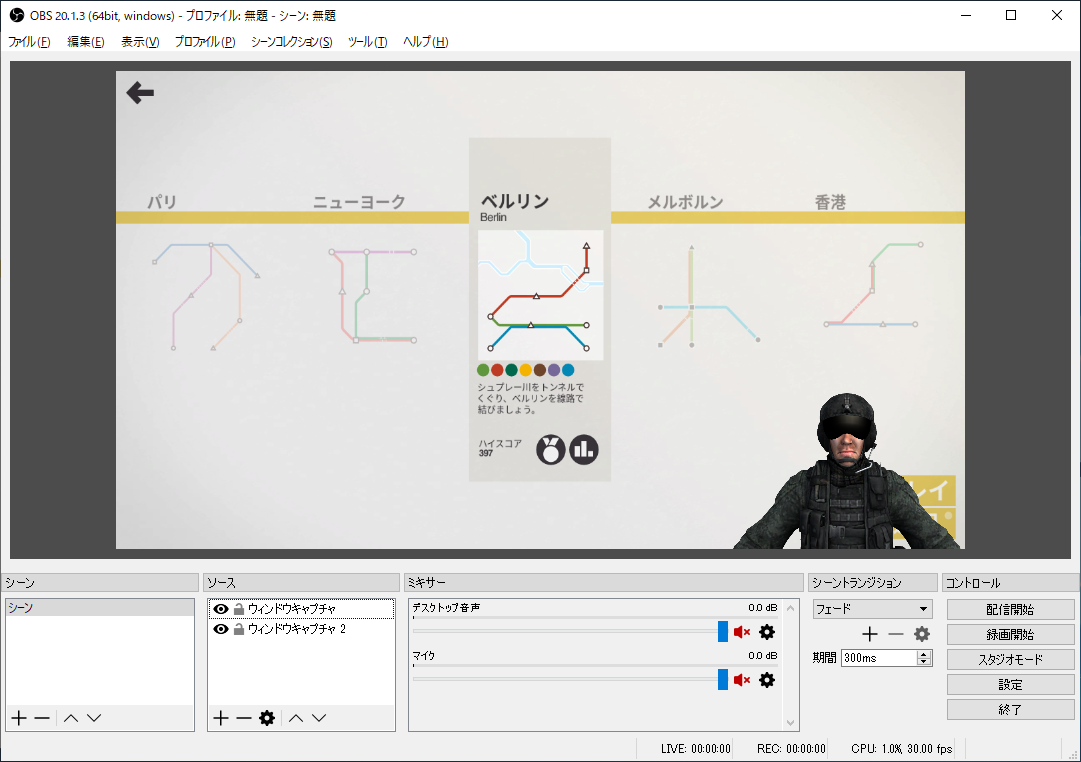Viewport: 1081px width, 762px height.
Task: Open 表示(V) menu
Action: click(140, 41)
